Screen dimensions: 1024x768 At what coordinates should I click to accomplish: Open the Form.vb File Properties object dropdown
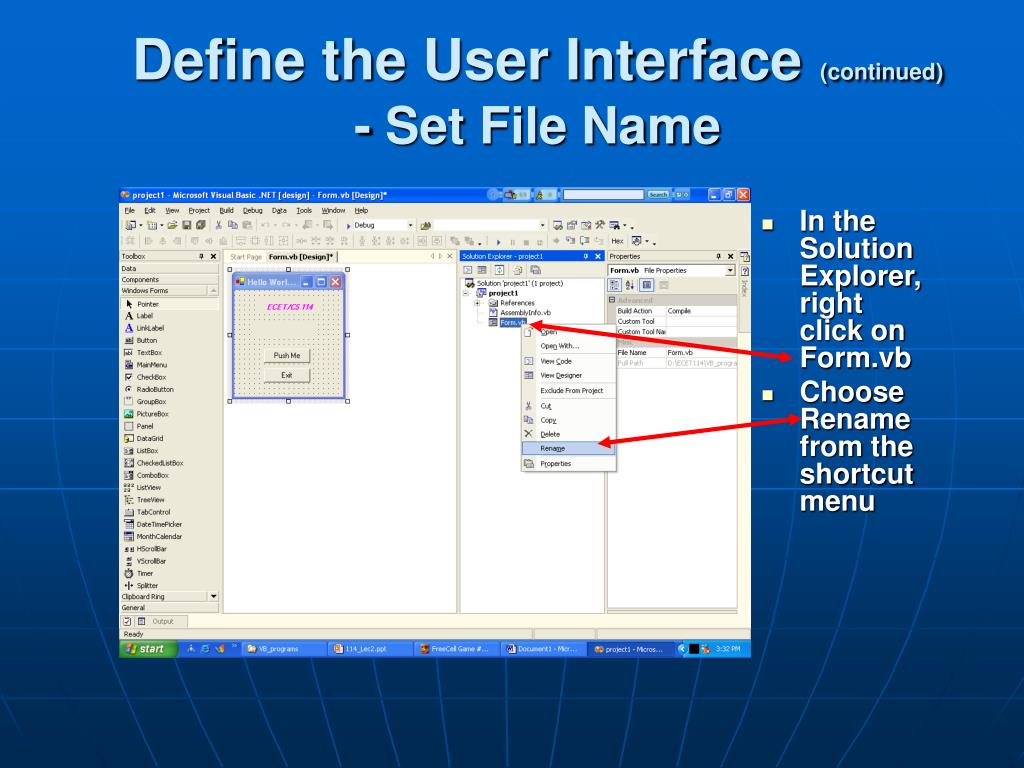(x=729, y=270)
